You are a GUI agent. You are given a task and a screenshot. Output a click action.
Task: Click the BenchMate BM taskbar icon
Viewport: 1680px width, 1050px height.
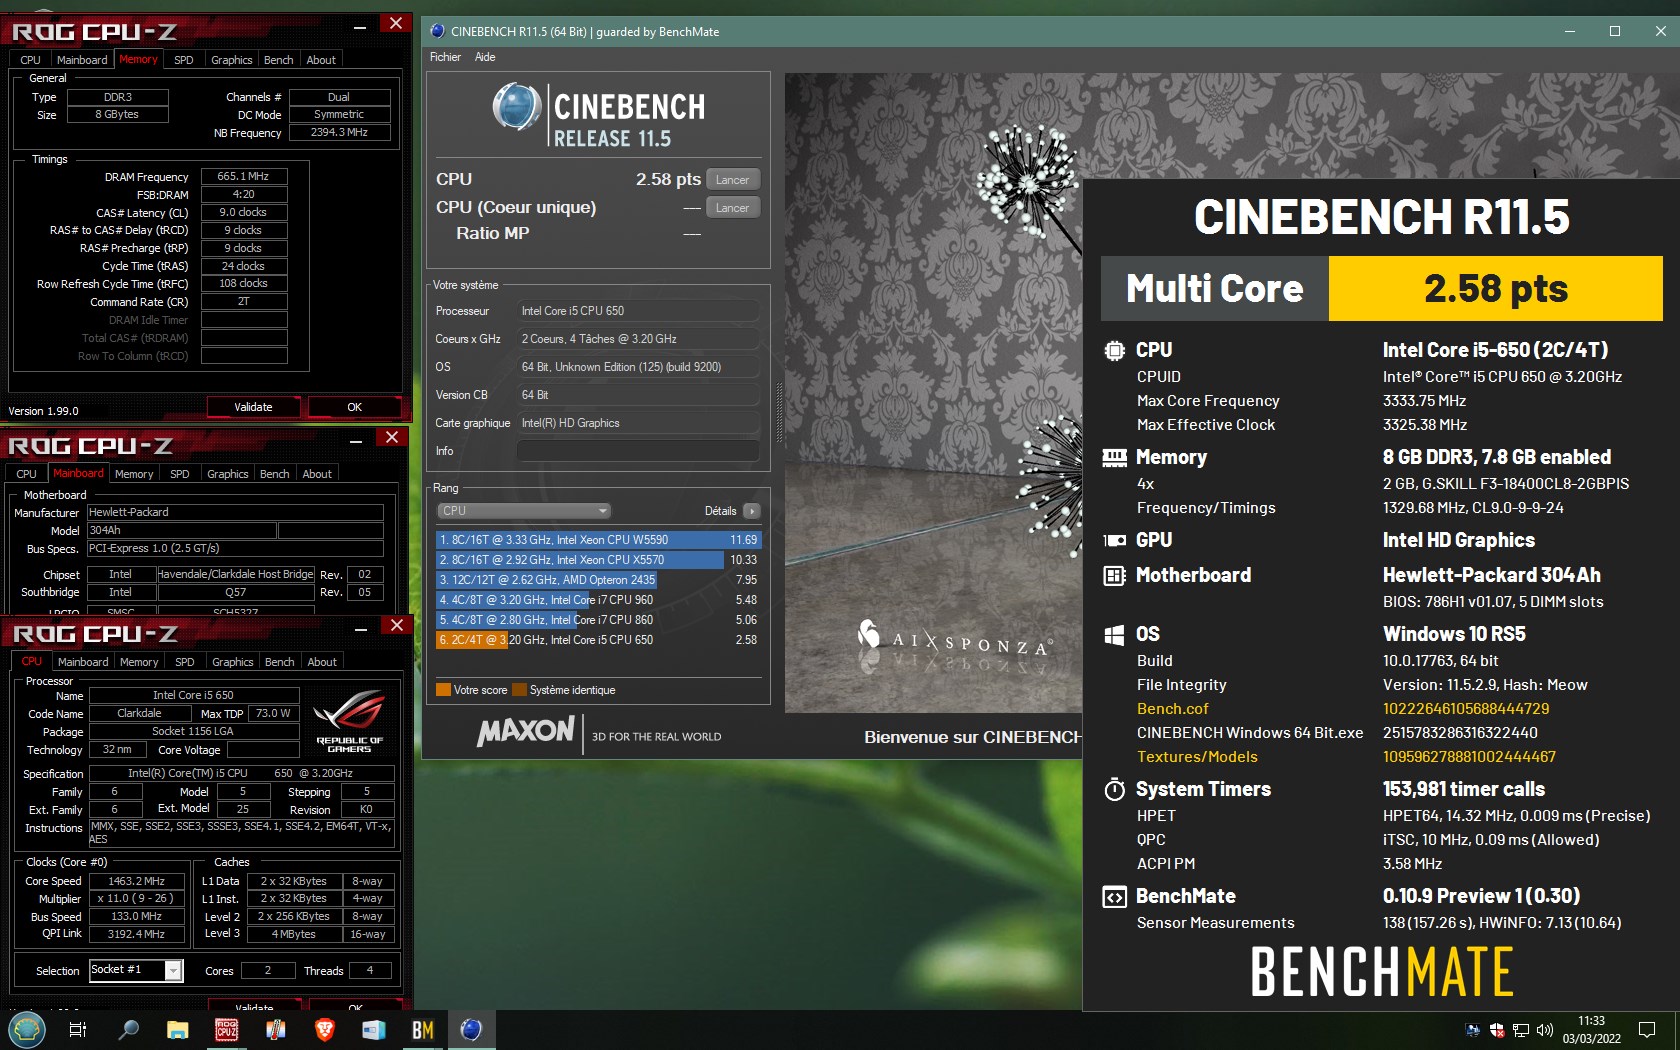(x=423, y=1030)
